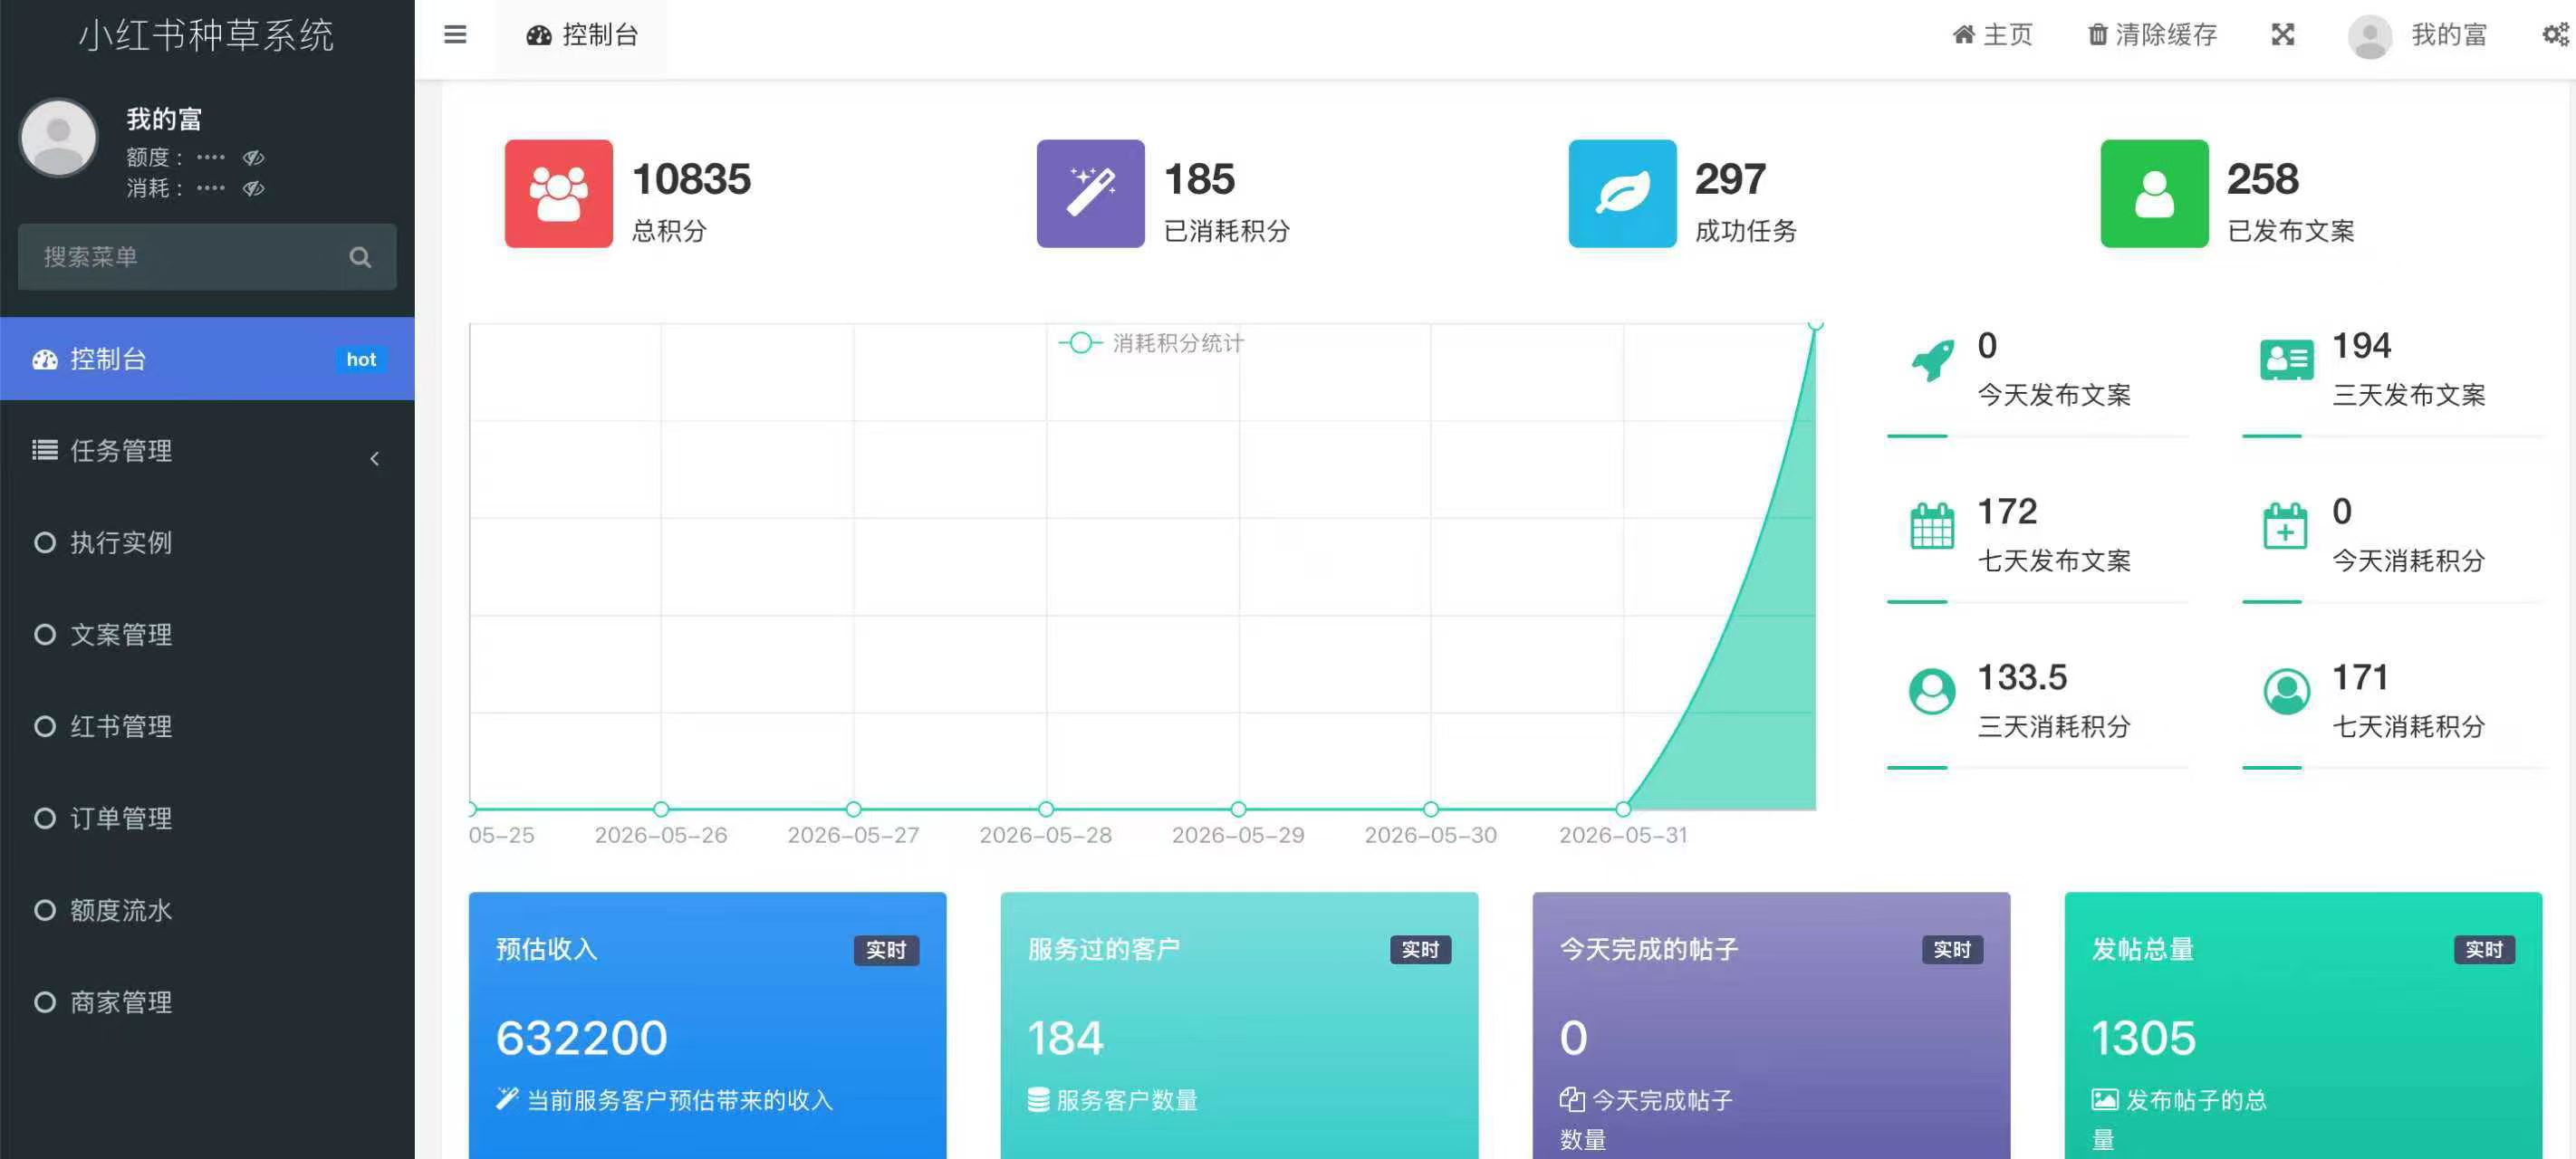Click the 2026-05-28 chart data point
This screenshot has height=1159, width=2576.
[x=1046, y=809]
